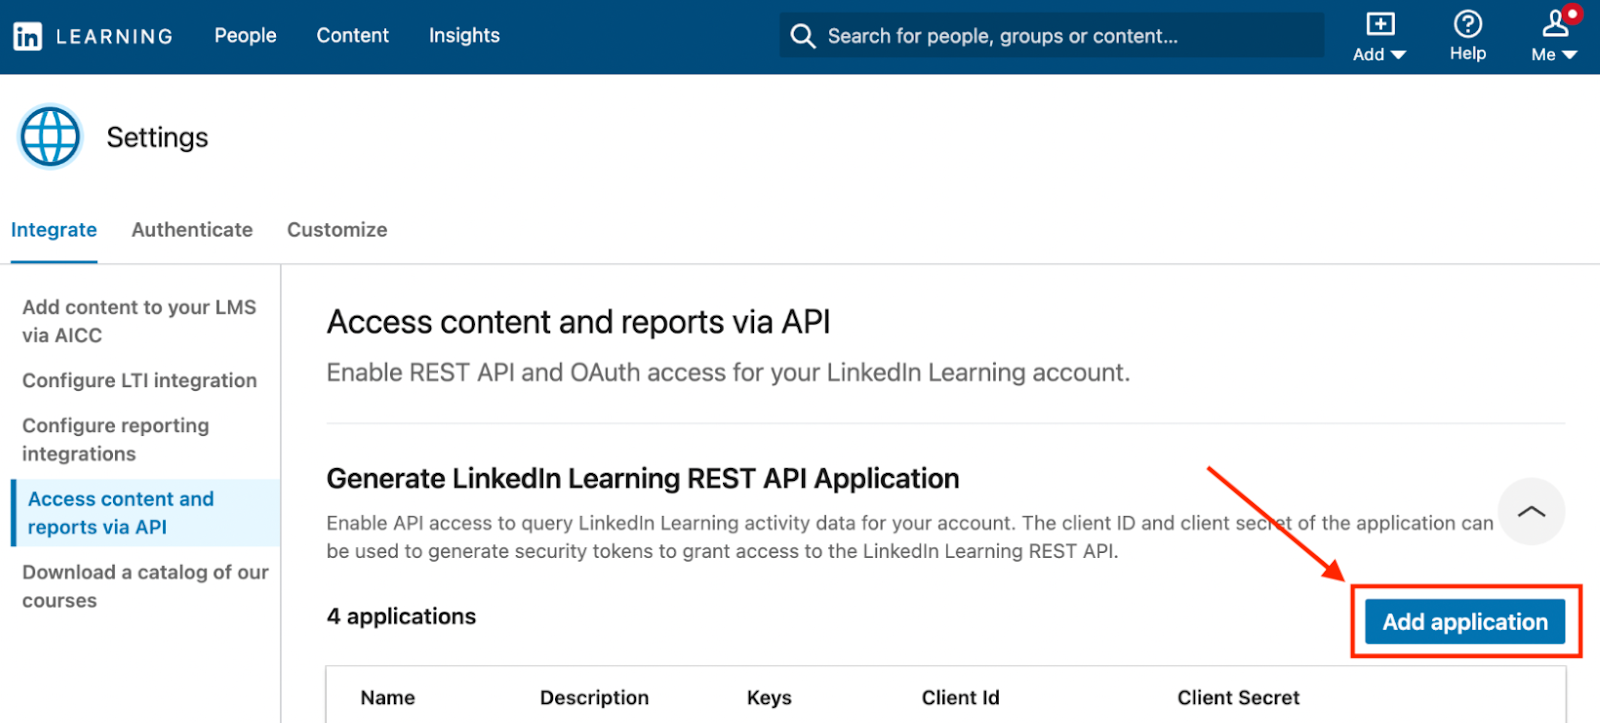
Task: Click the Keys column header
Action: pos(769,698)
